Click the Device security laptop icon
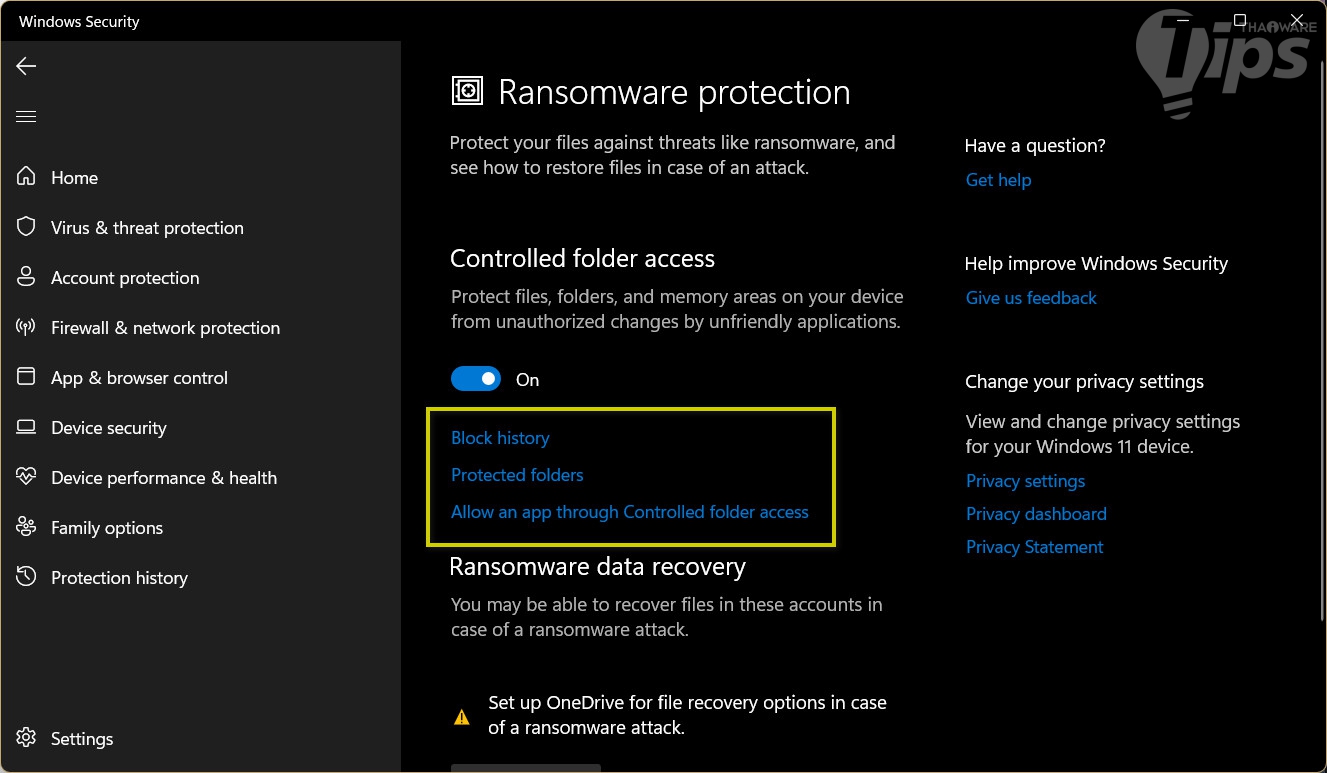 26,427
